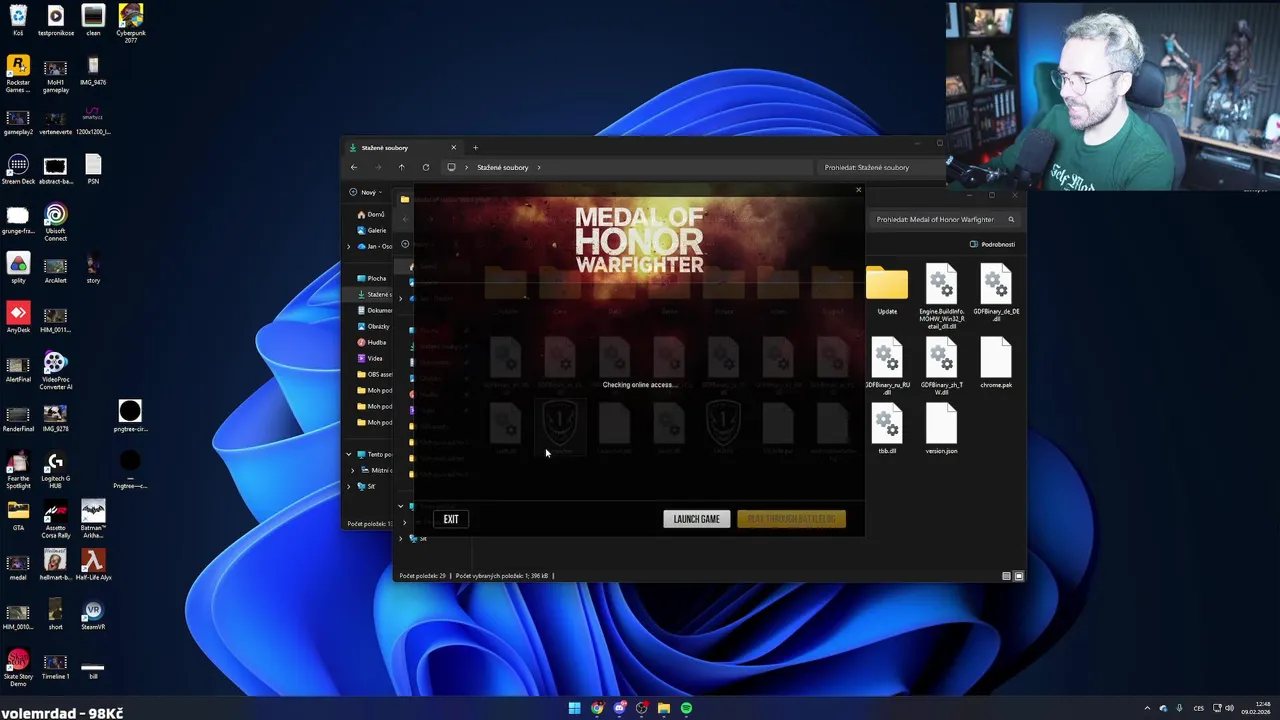Open Rockstar Games Launcher desktop icon

click(18, 73)
